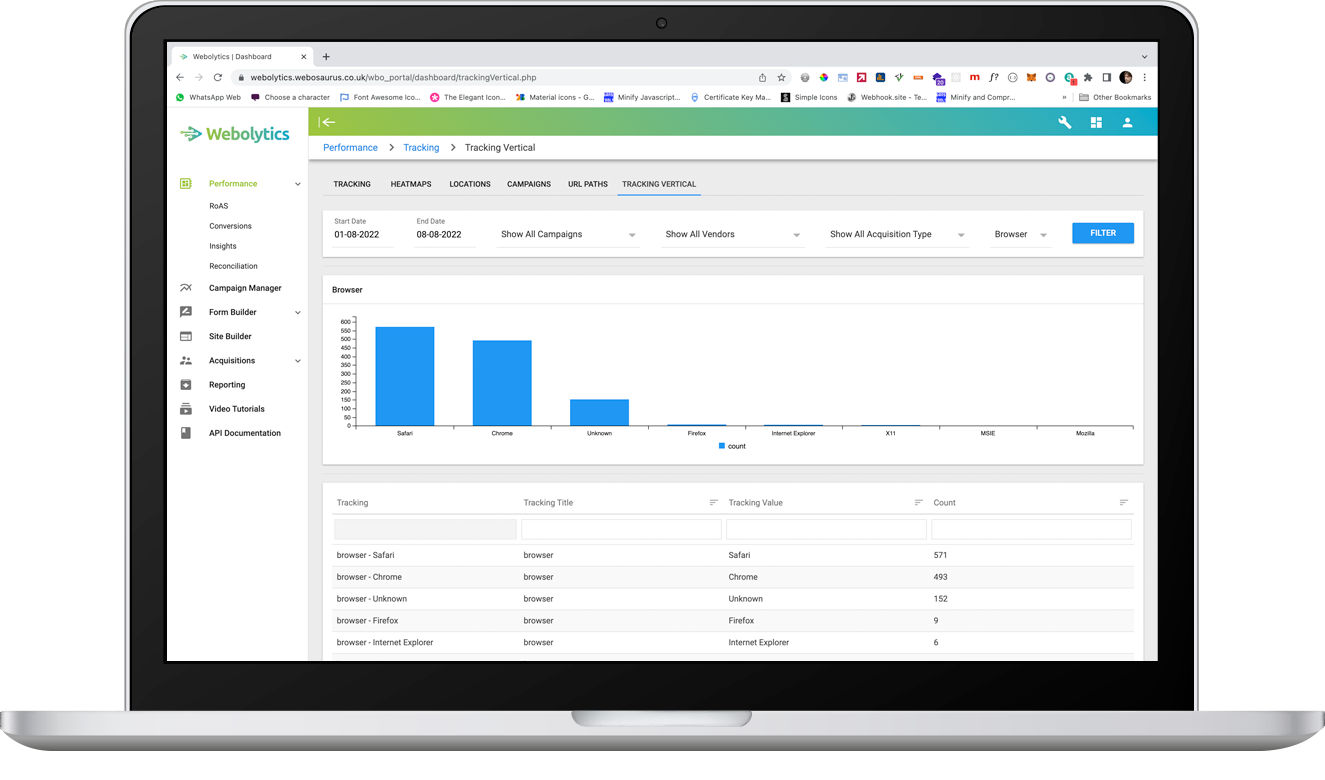Screen dimensions: 1325x780
Task: Open the user profile icon
Action: point(1128,122)
